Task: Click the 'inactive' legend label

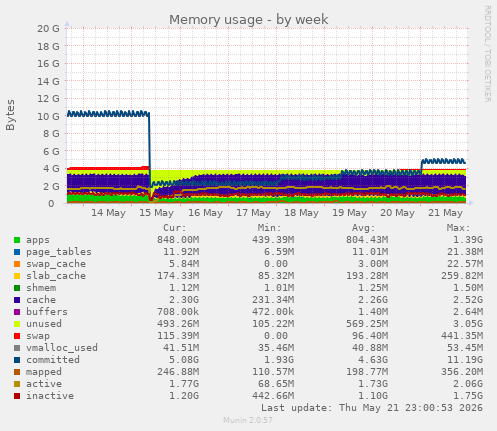Action: click(x=50, y=396)
